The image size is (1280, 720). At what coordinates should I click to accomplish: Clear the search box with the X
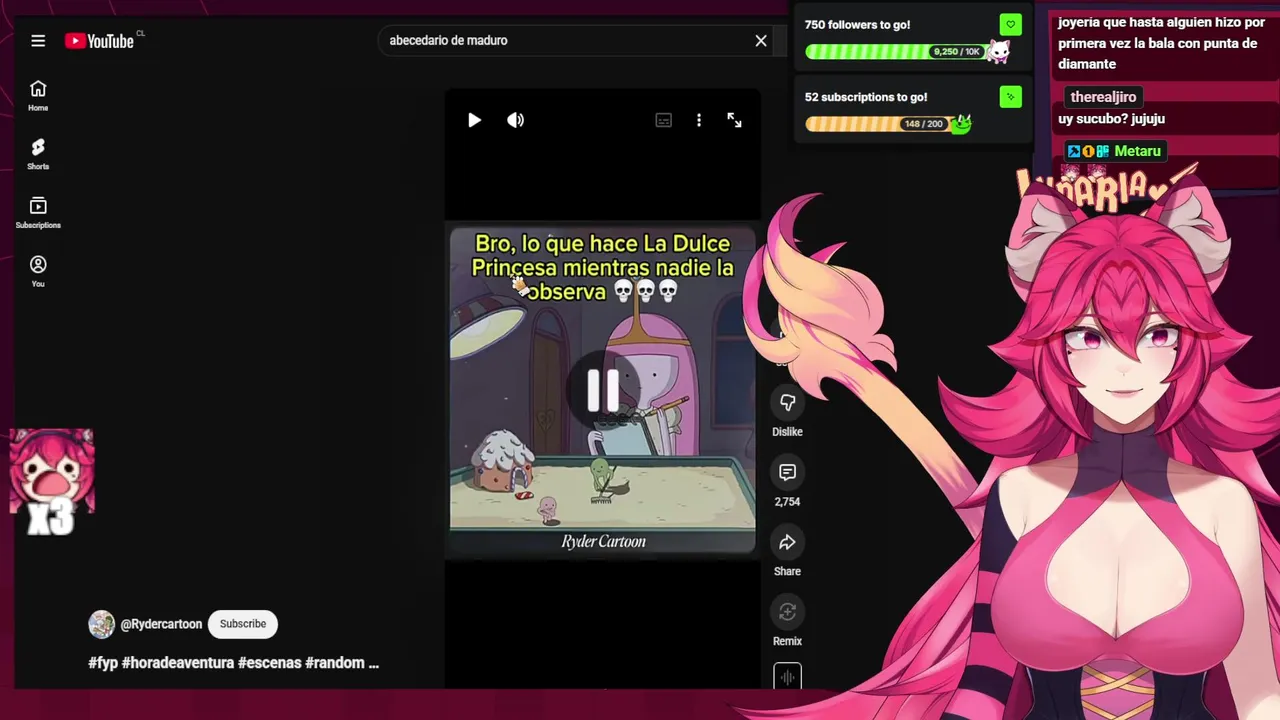click(761, 41)
